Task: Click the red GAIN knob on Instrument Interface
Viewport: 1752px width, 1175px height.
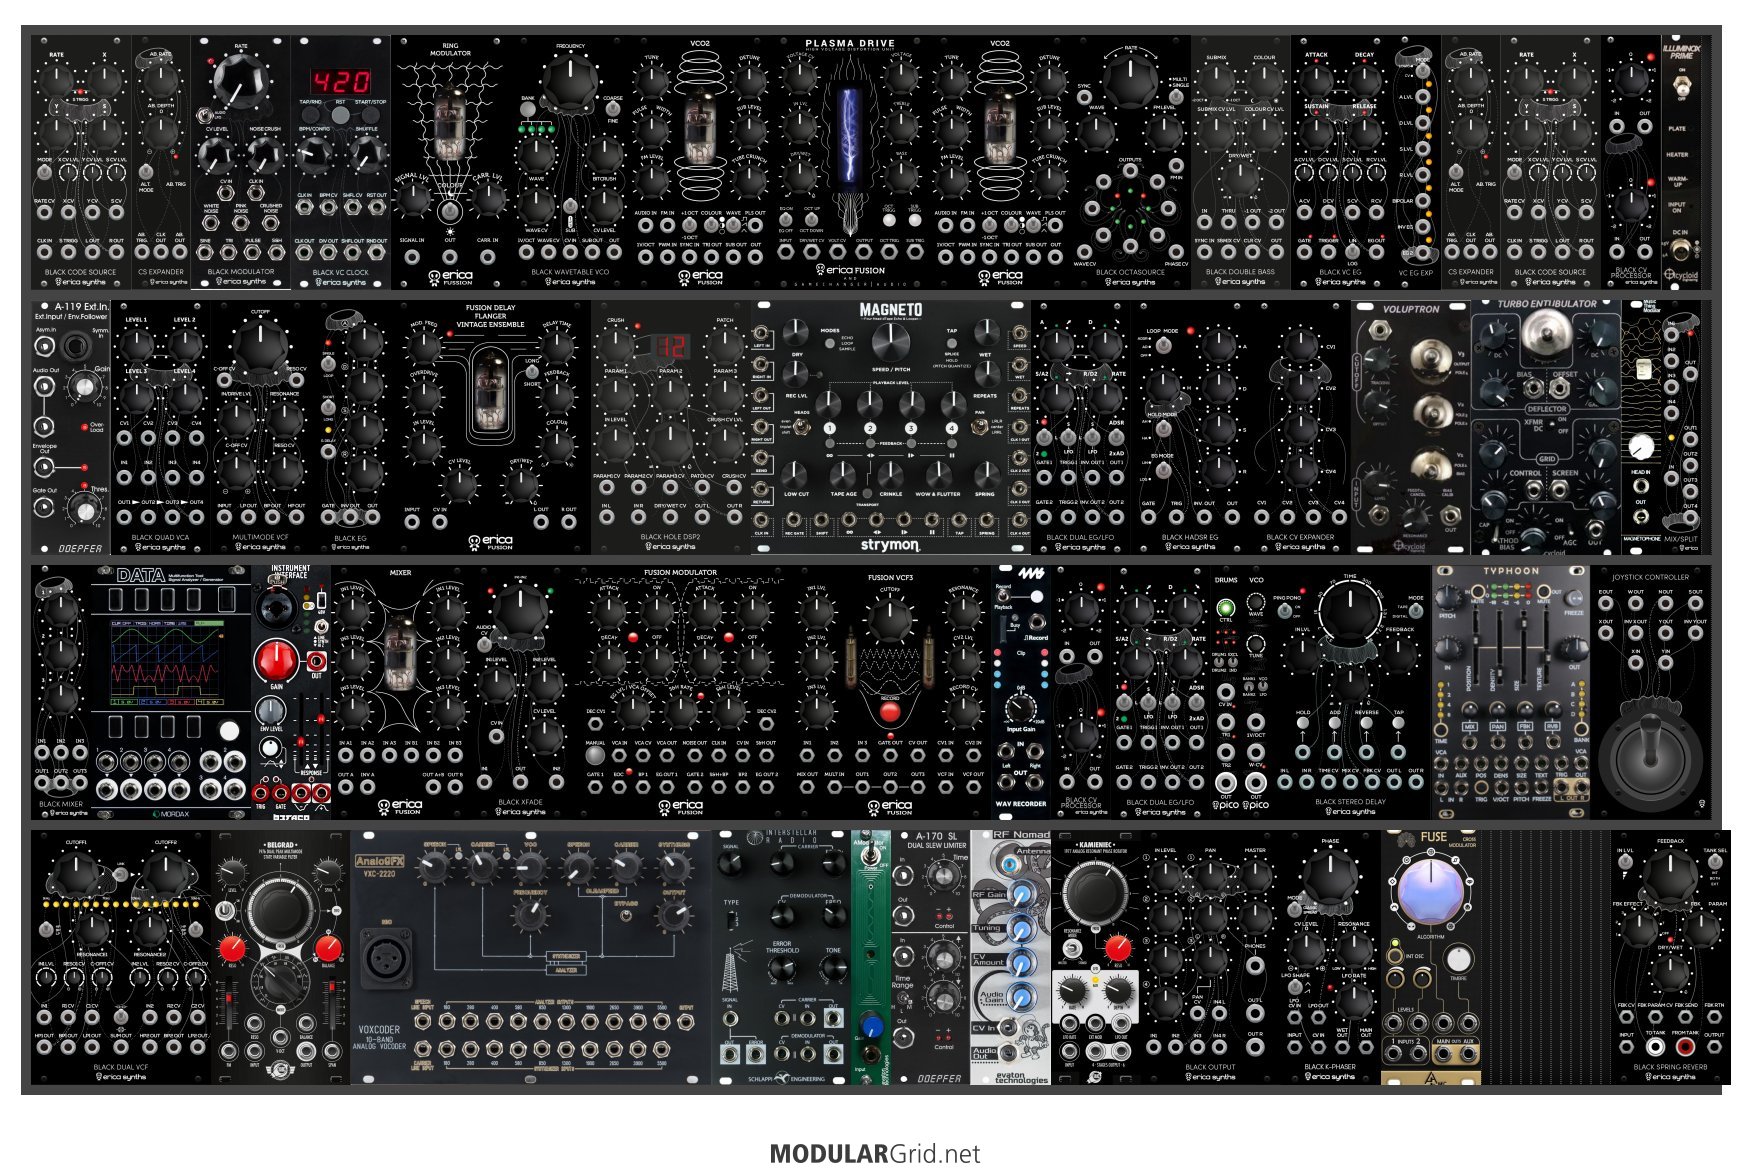Action: (x=276, y=660)
